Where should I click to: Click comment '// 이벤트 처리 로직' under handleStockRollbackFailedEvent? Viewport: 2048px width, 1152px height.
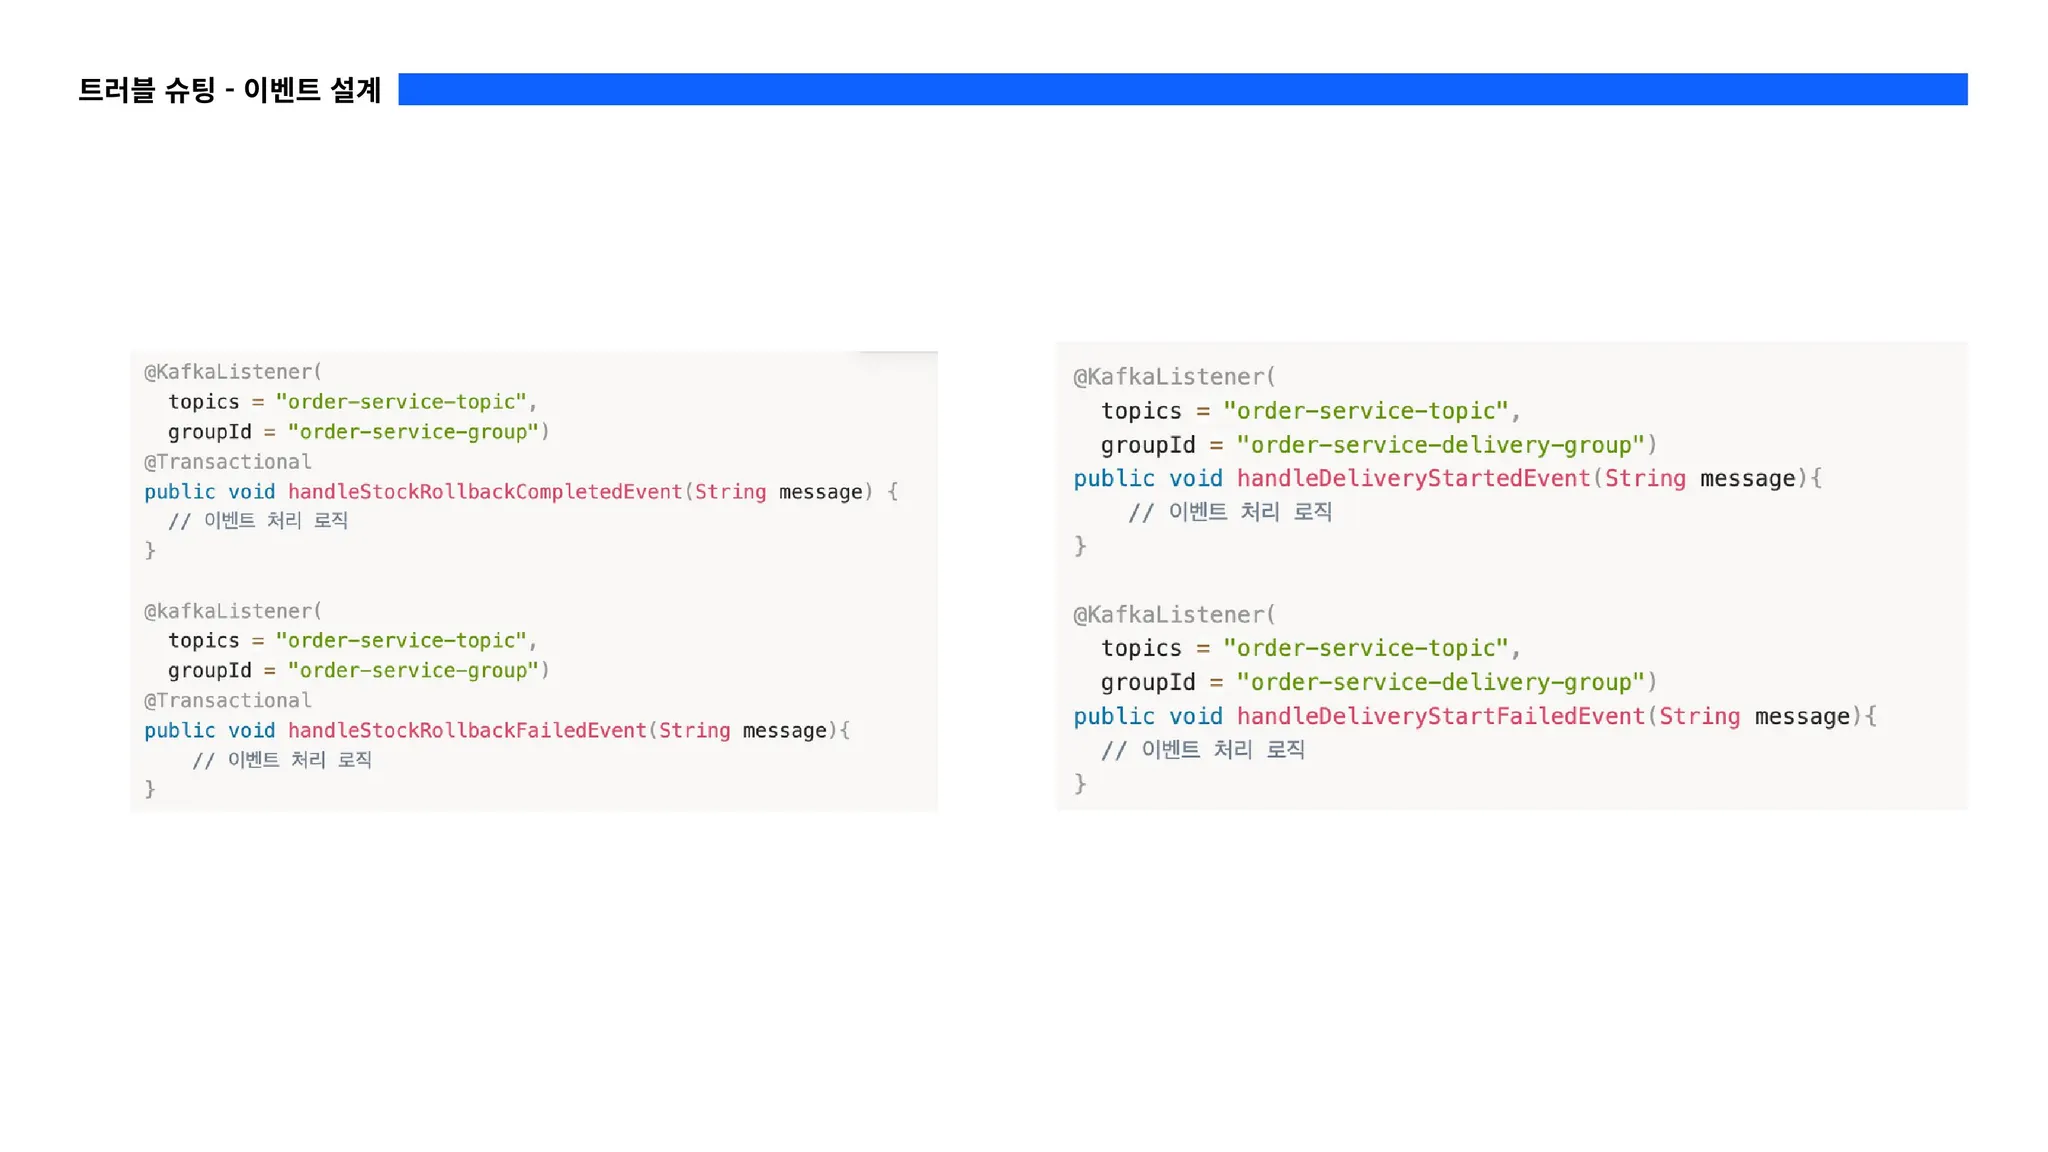pos(281,760)
